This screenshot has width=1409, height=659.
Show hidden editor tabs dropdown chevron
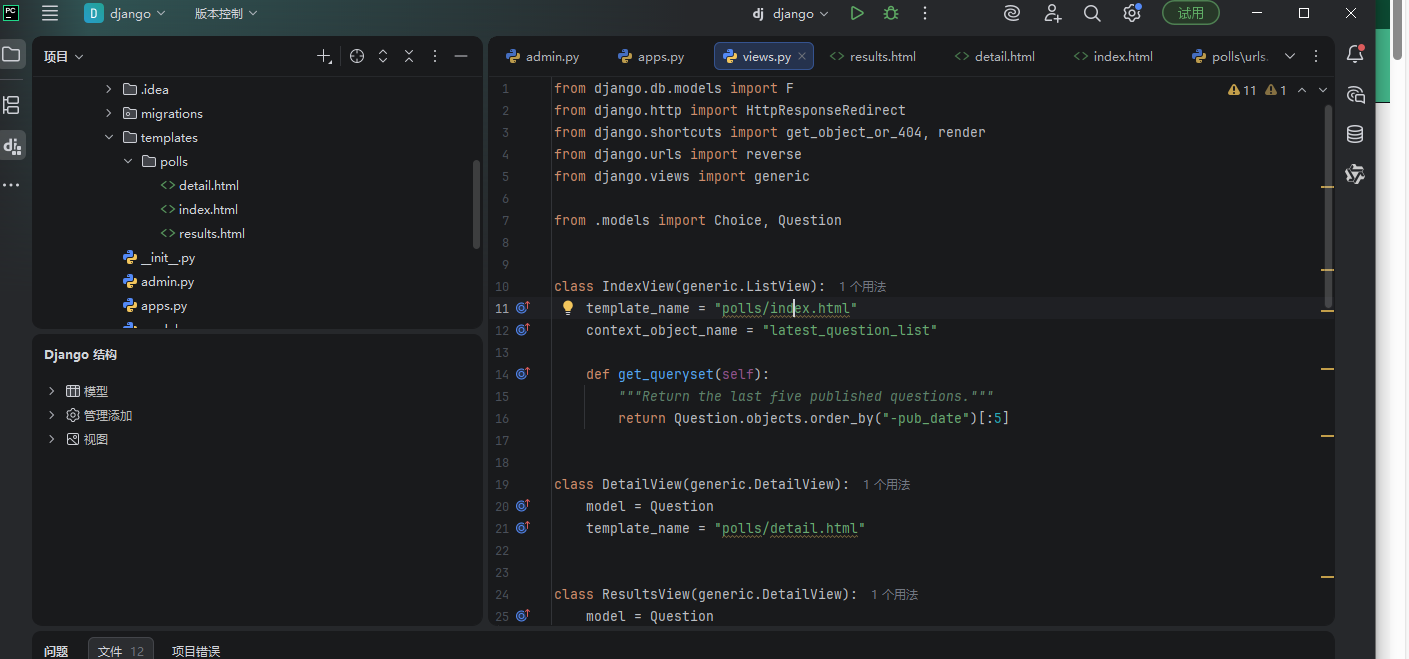coord(1290,56)
